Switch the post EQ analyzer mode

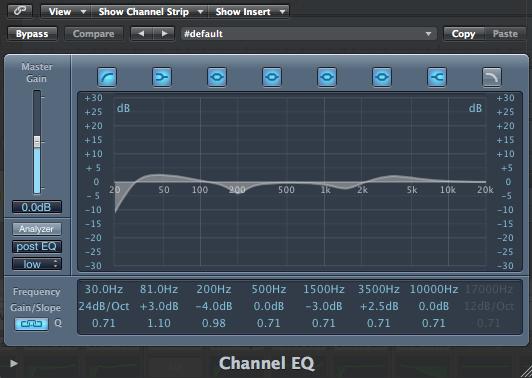pos(37,246)
